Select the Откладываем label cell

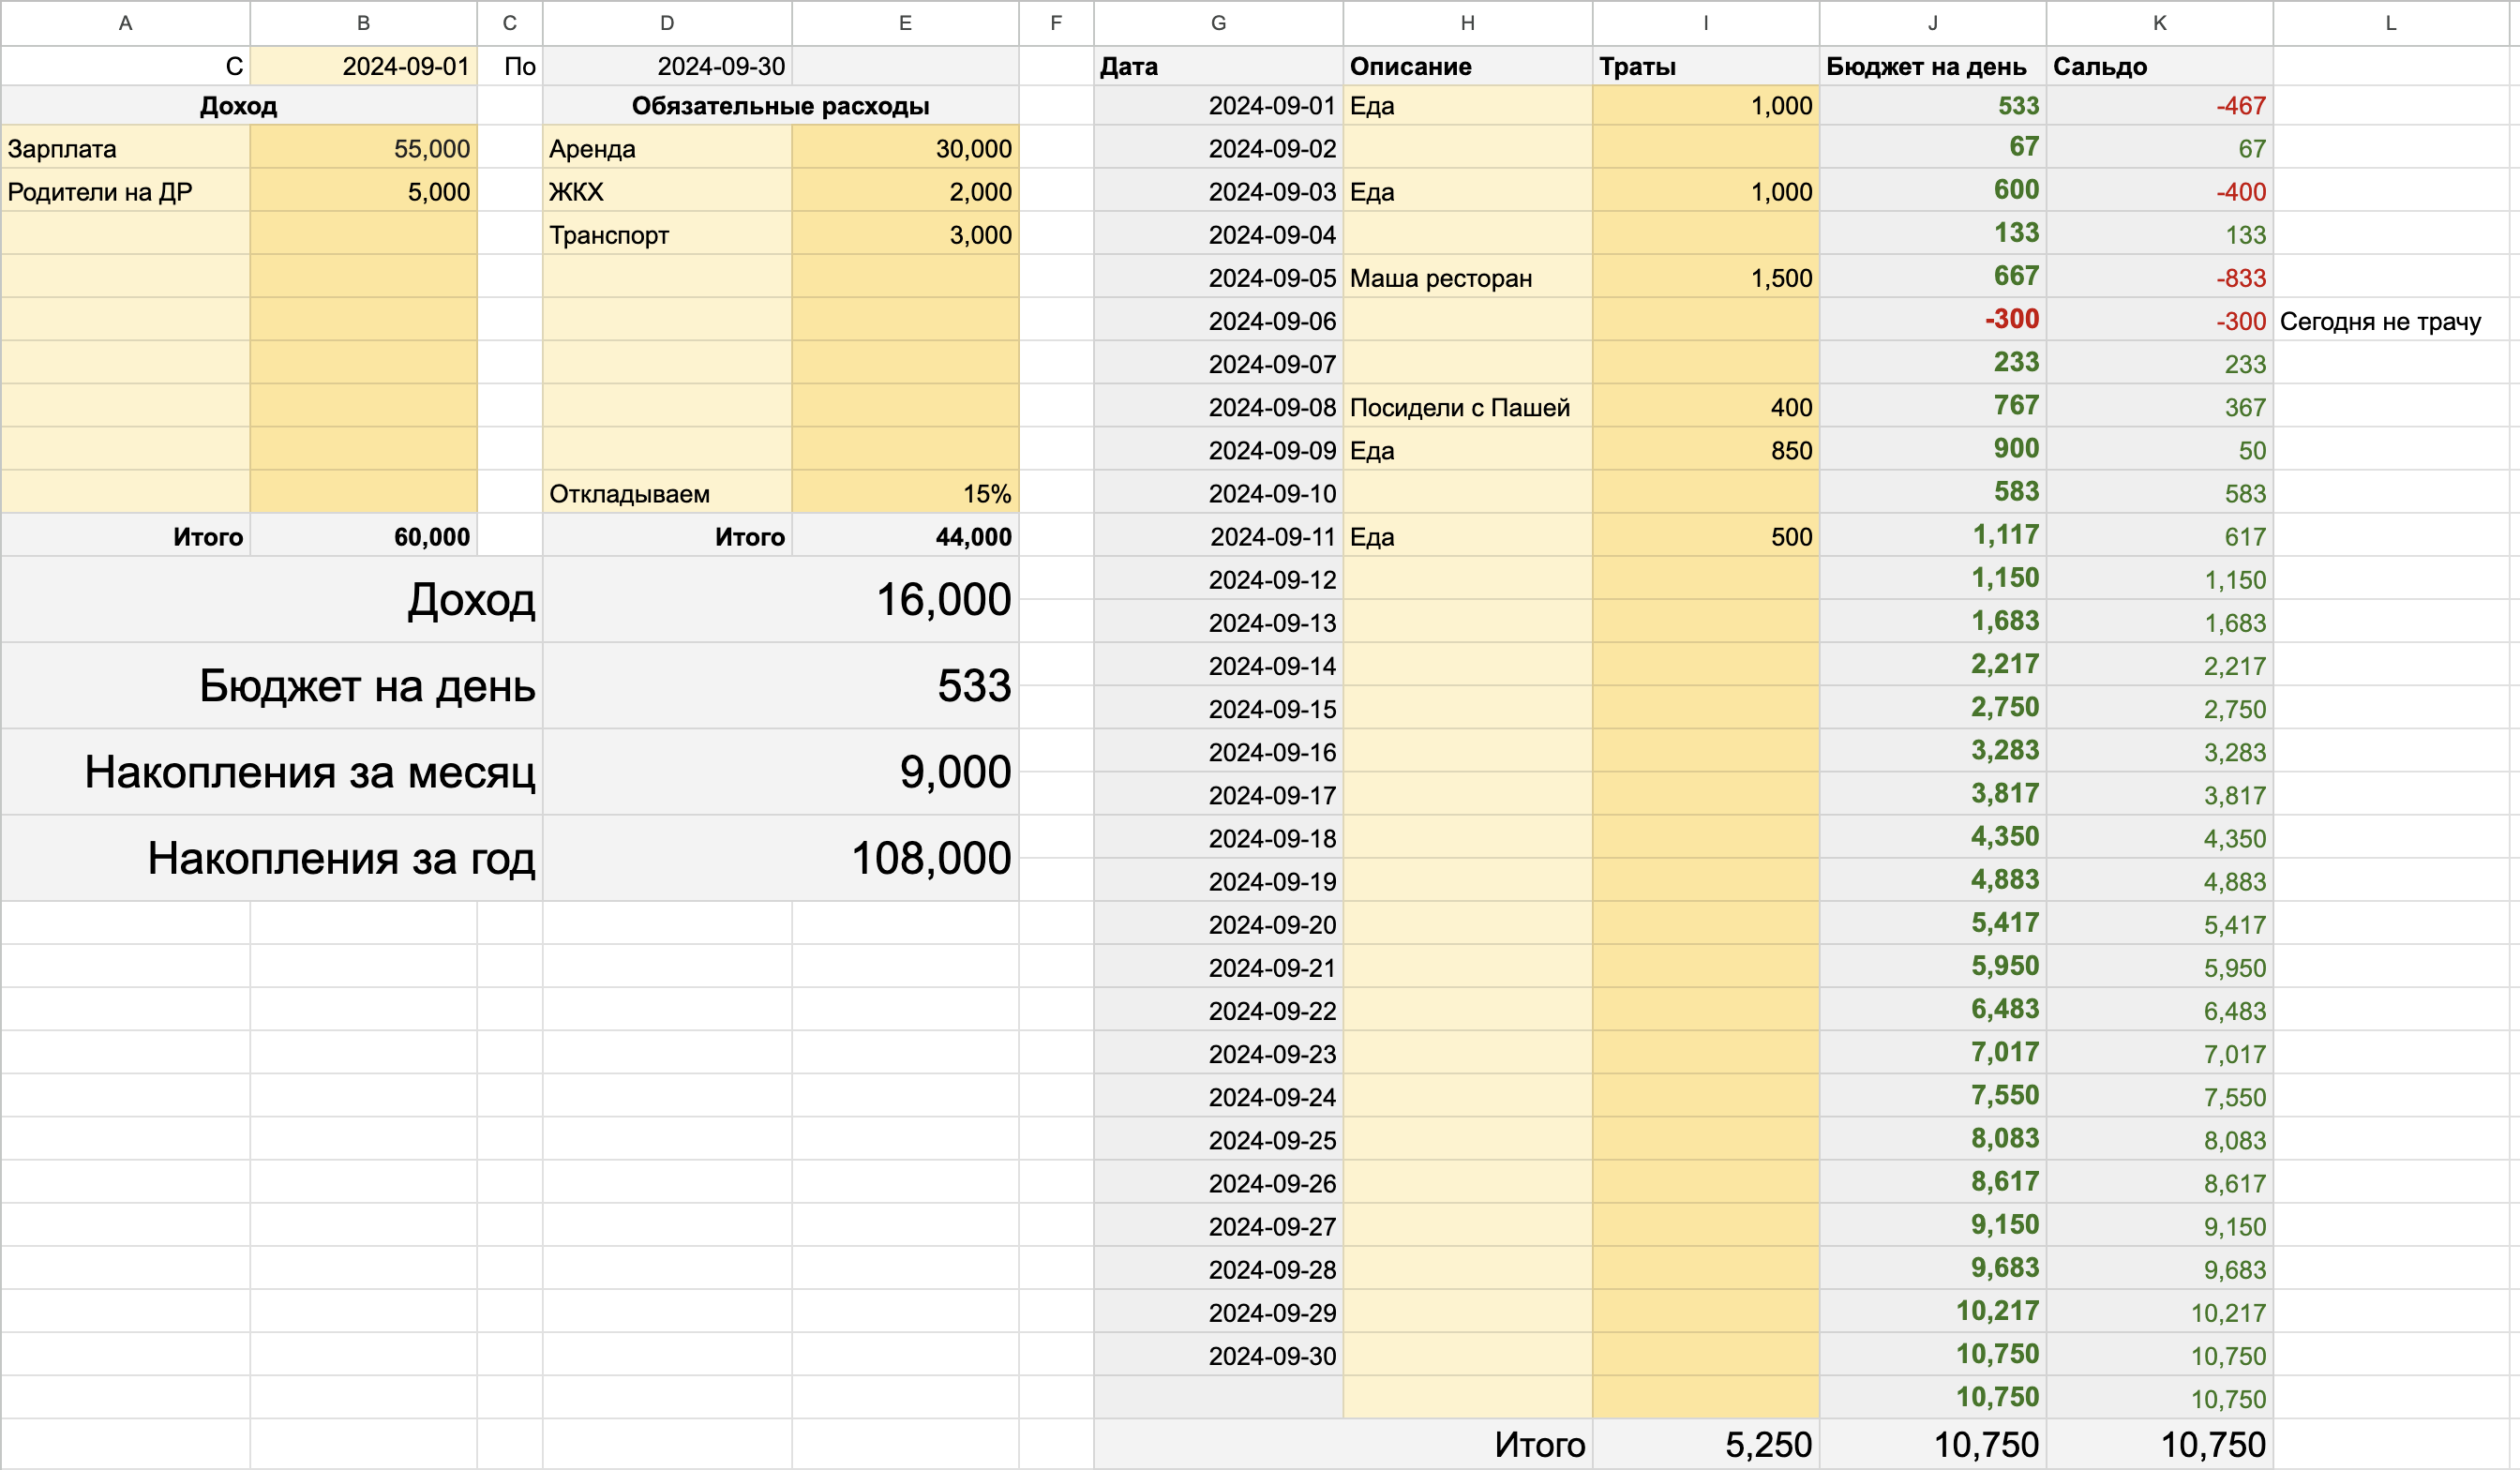667,493
